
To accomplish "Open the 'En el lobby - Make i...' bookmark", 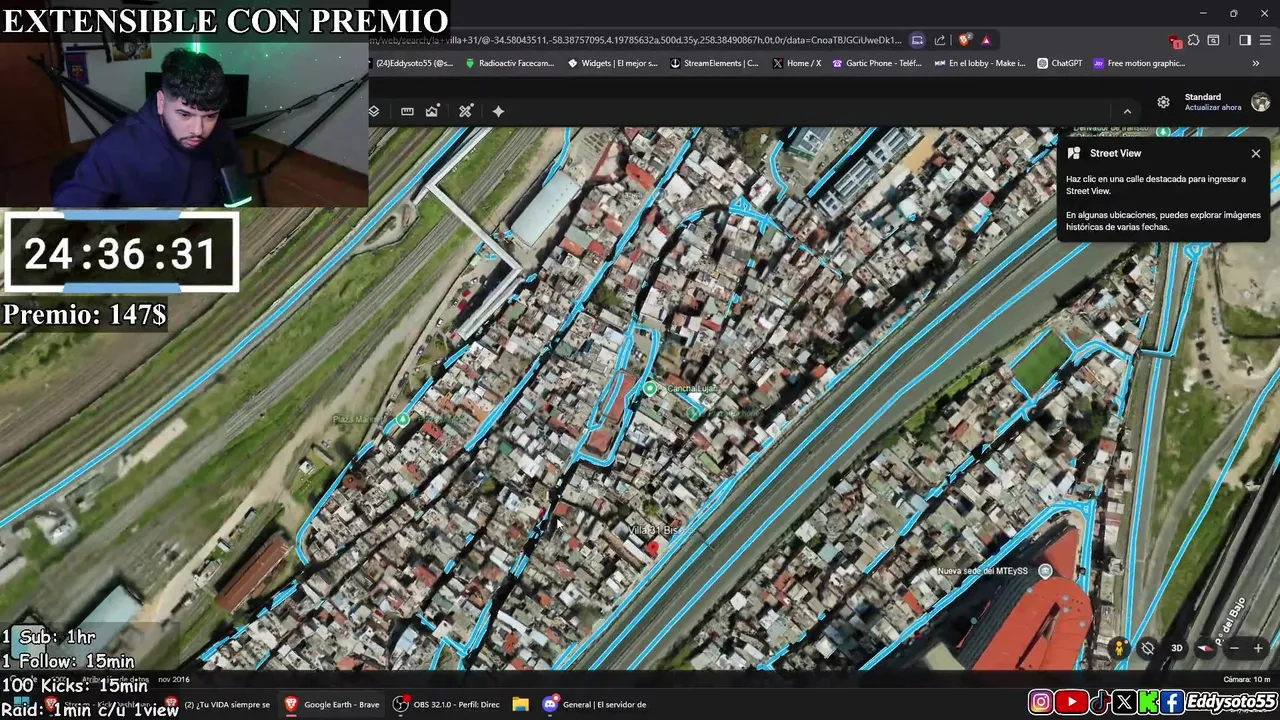I will tap(980, 63).
